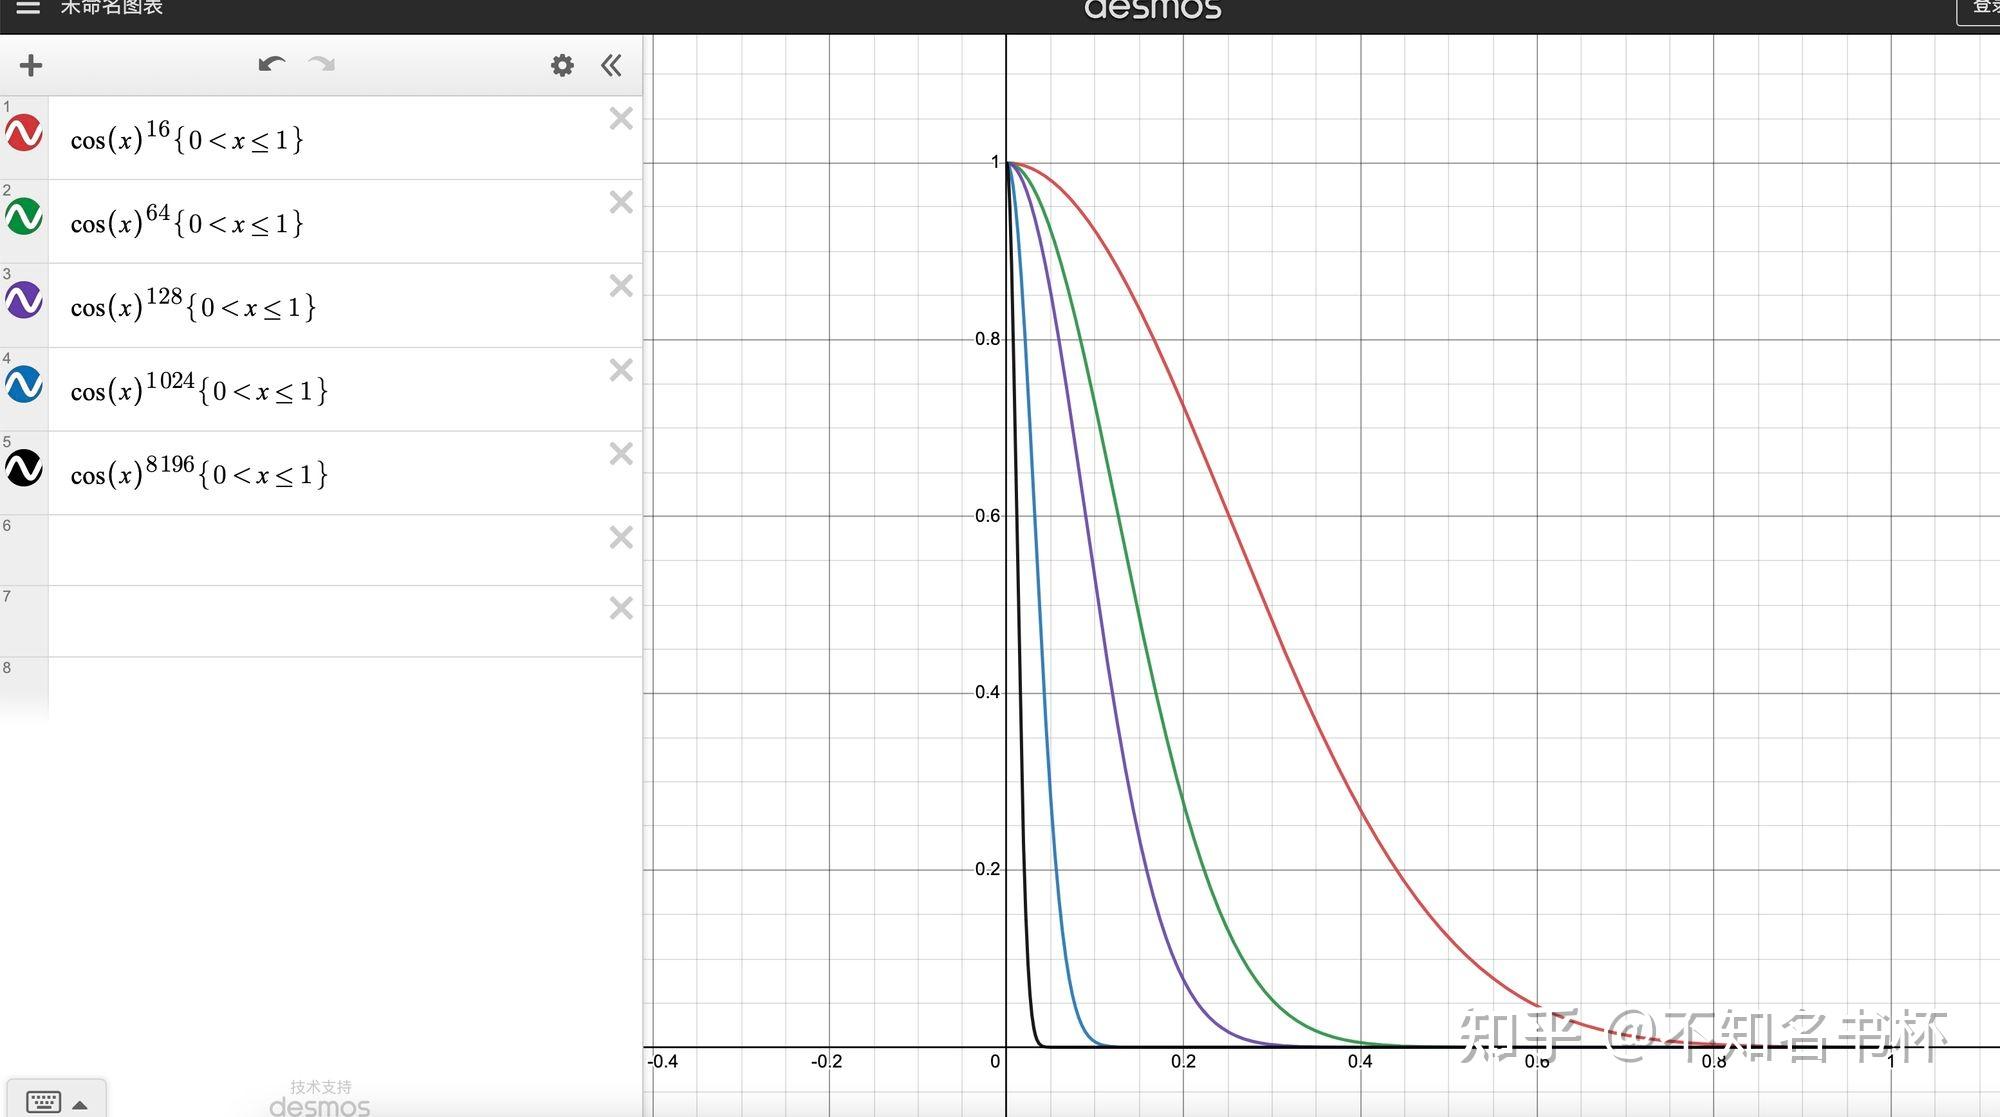Click into empty expression row 7
The width and height of the screenshot is (2000, 1117).
pos(320,621)
